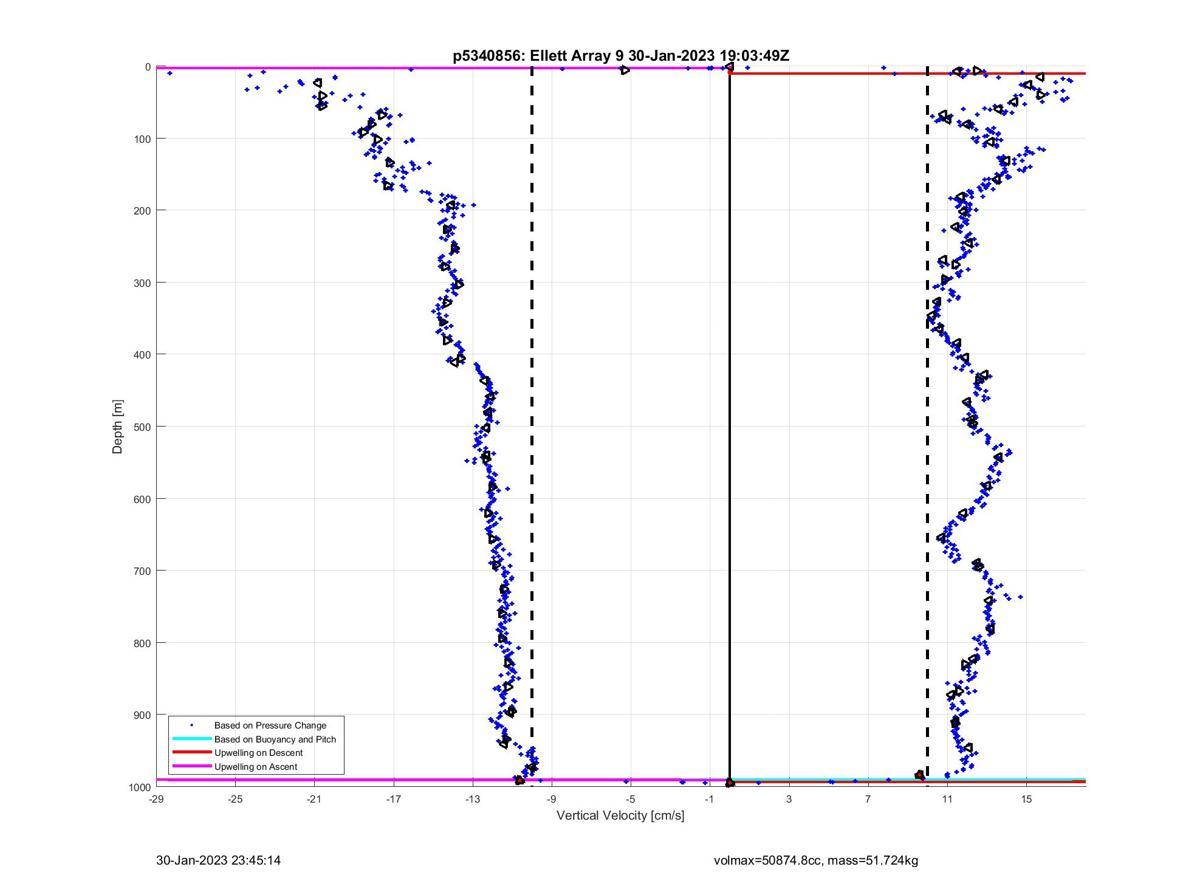Click y-axis tick label '500'
The height and width of the screenshot is (885, 1200).
click(x=142, y=427)
